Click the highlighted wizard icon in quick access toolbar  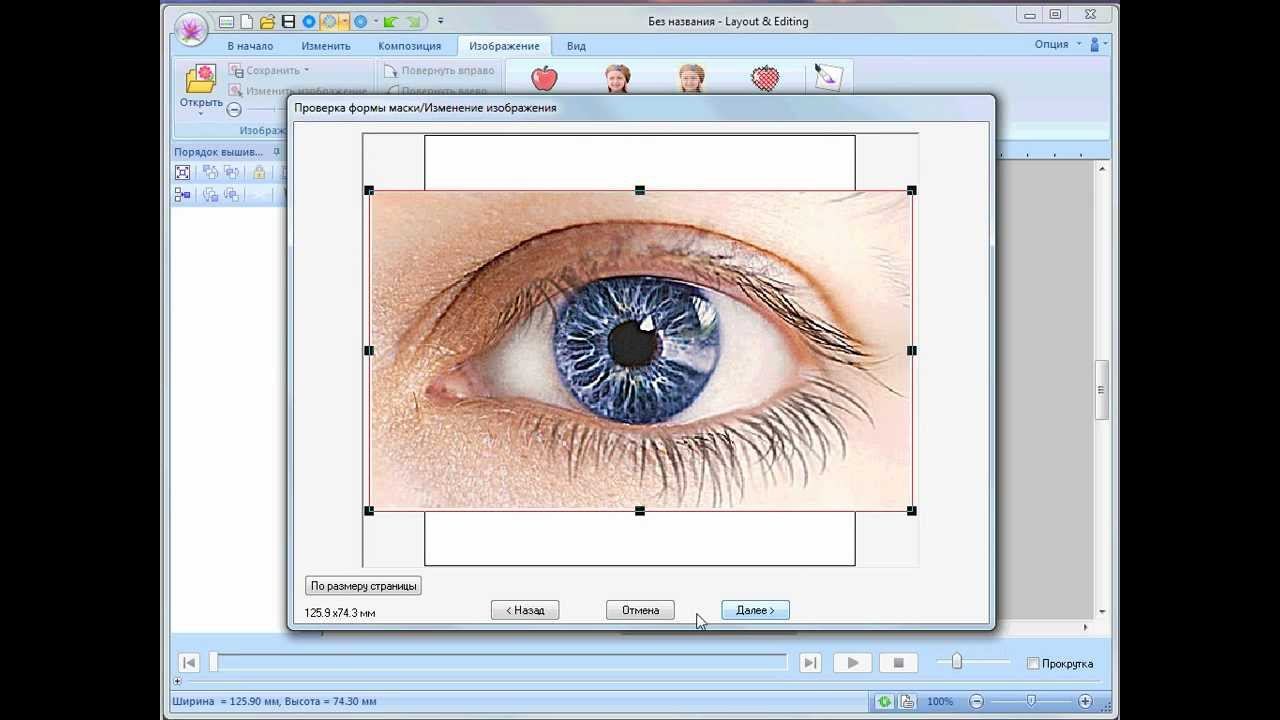[x=329, y=21]
